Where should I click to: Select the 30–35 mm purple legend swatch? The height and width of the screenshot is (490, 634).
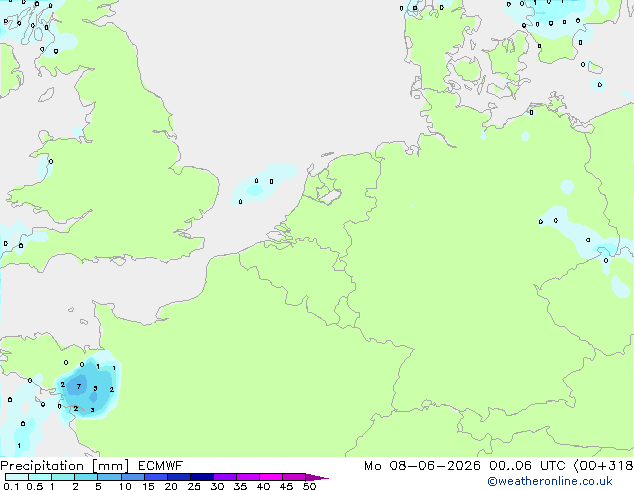click(x=224, y=477)
